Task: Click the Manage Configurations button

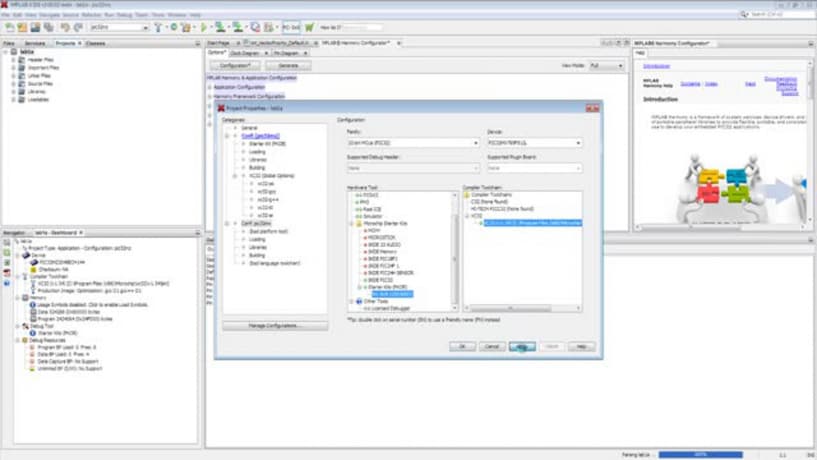Action: (275, 326)
